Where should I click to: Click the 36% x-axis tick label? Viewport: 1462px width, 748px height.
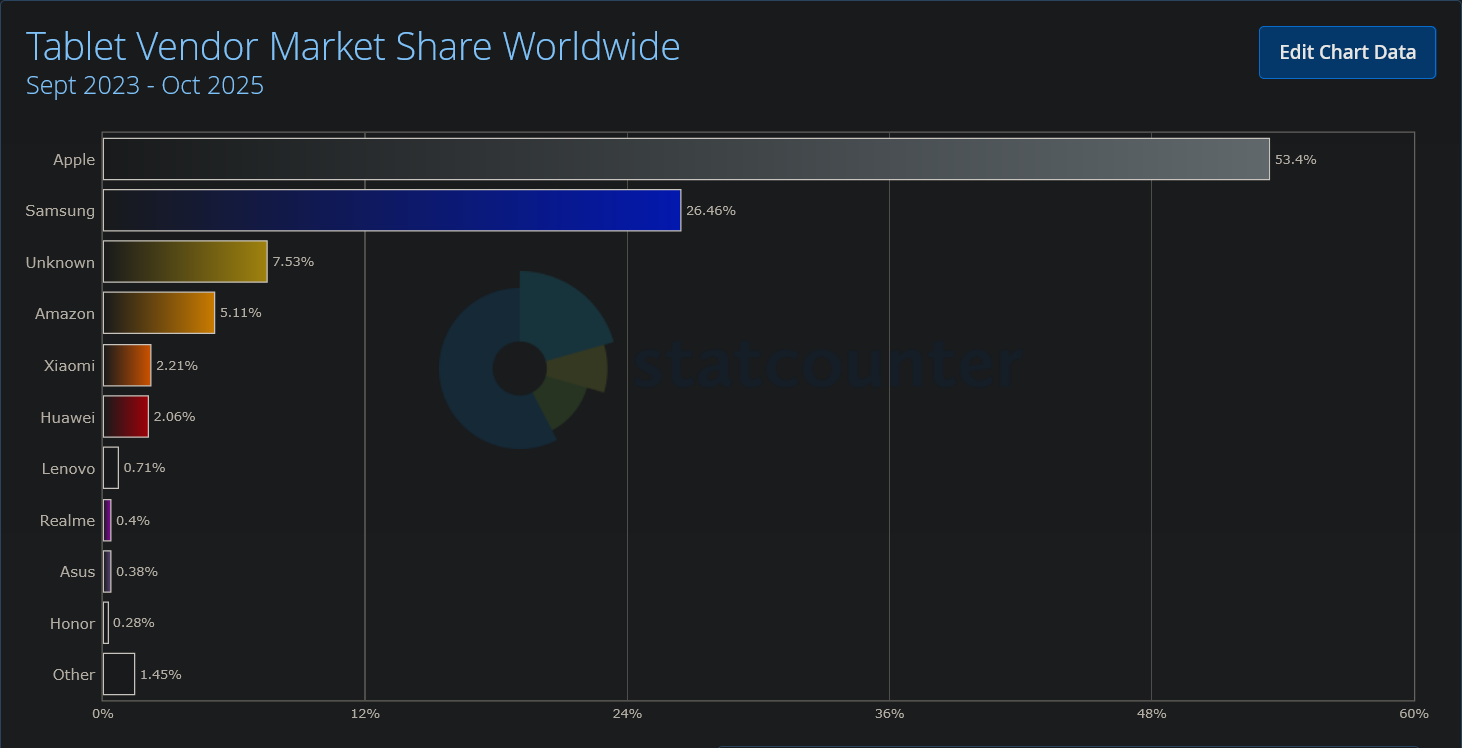point(889,714)
